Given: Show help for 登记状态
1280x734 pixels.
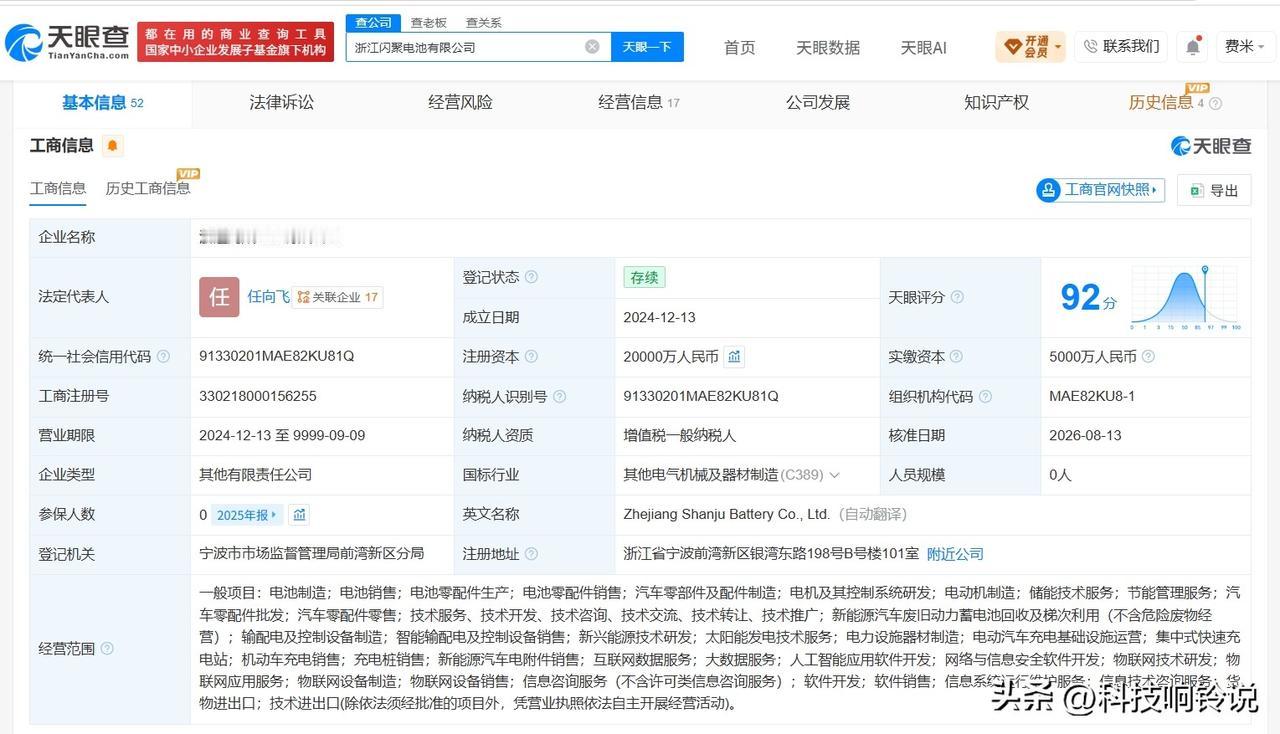Looking at the screenshot, I should click(531, 277).
